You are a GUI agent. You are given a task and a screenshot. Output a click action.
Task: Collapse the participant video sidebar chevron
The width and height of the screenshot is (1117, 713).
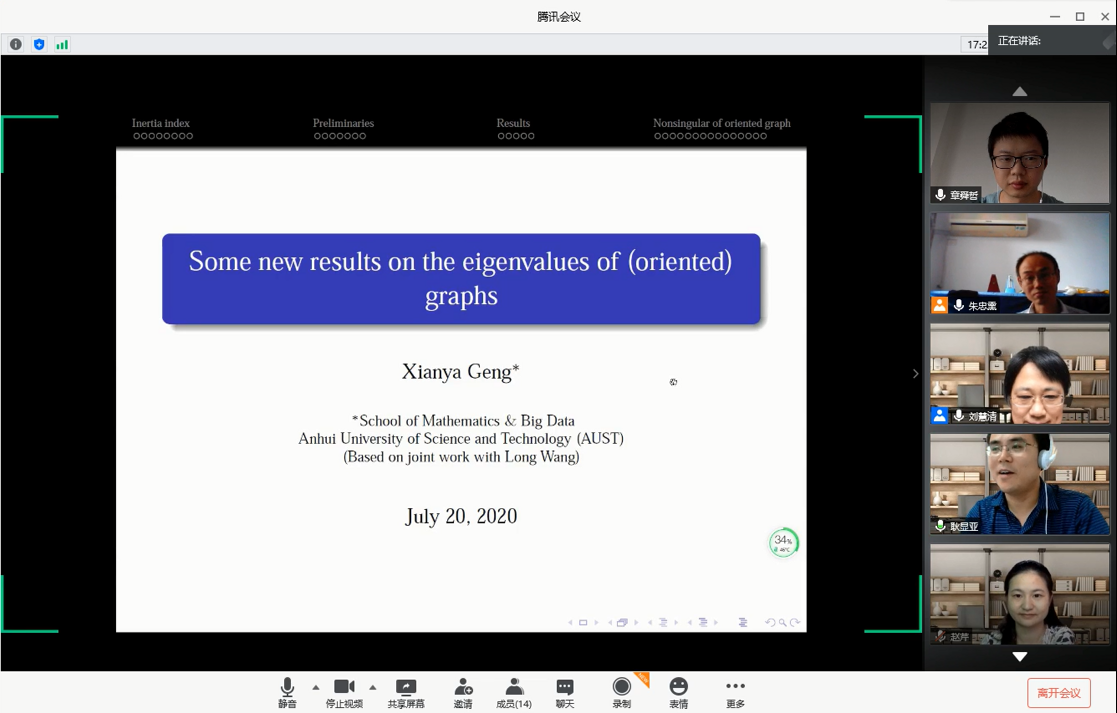(915, 374)
